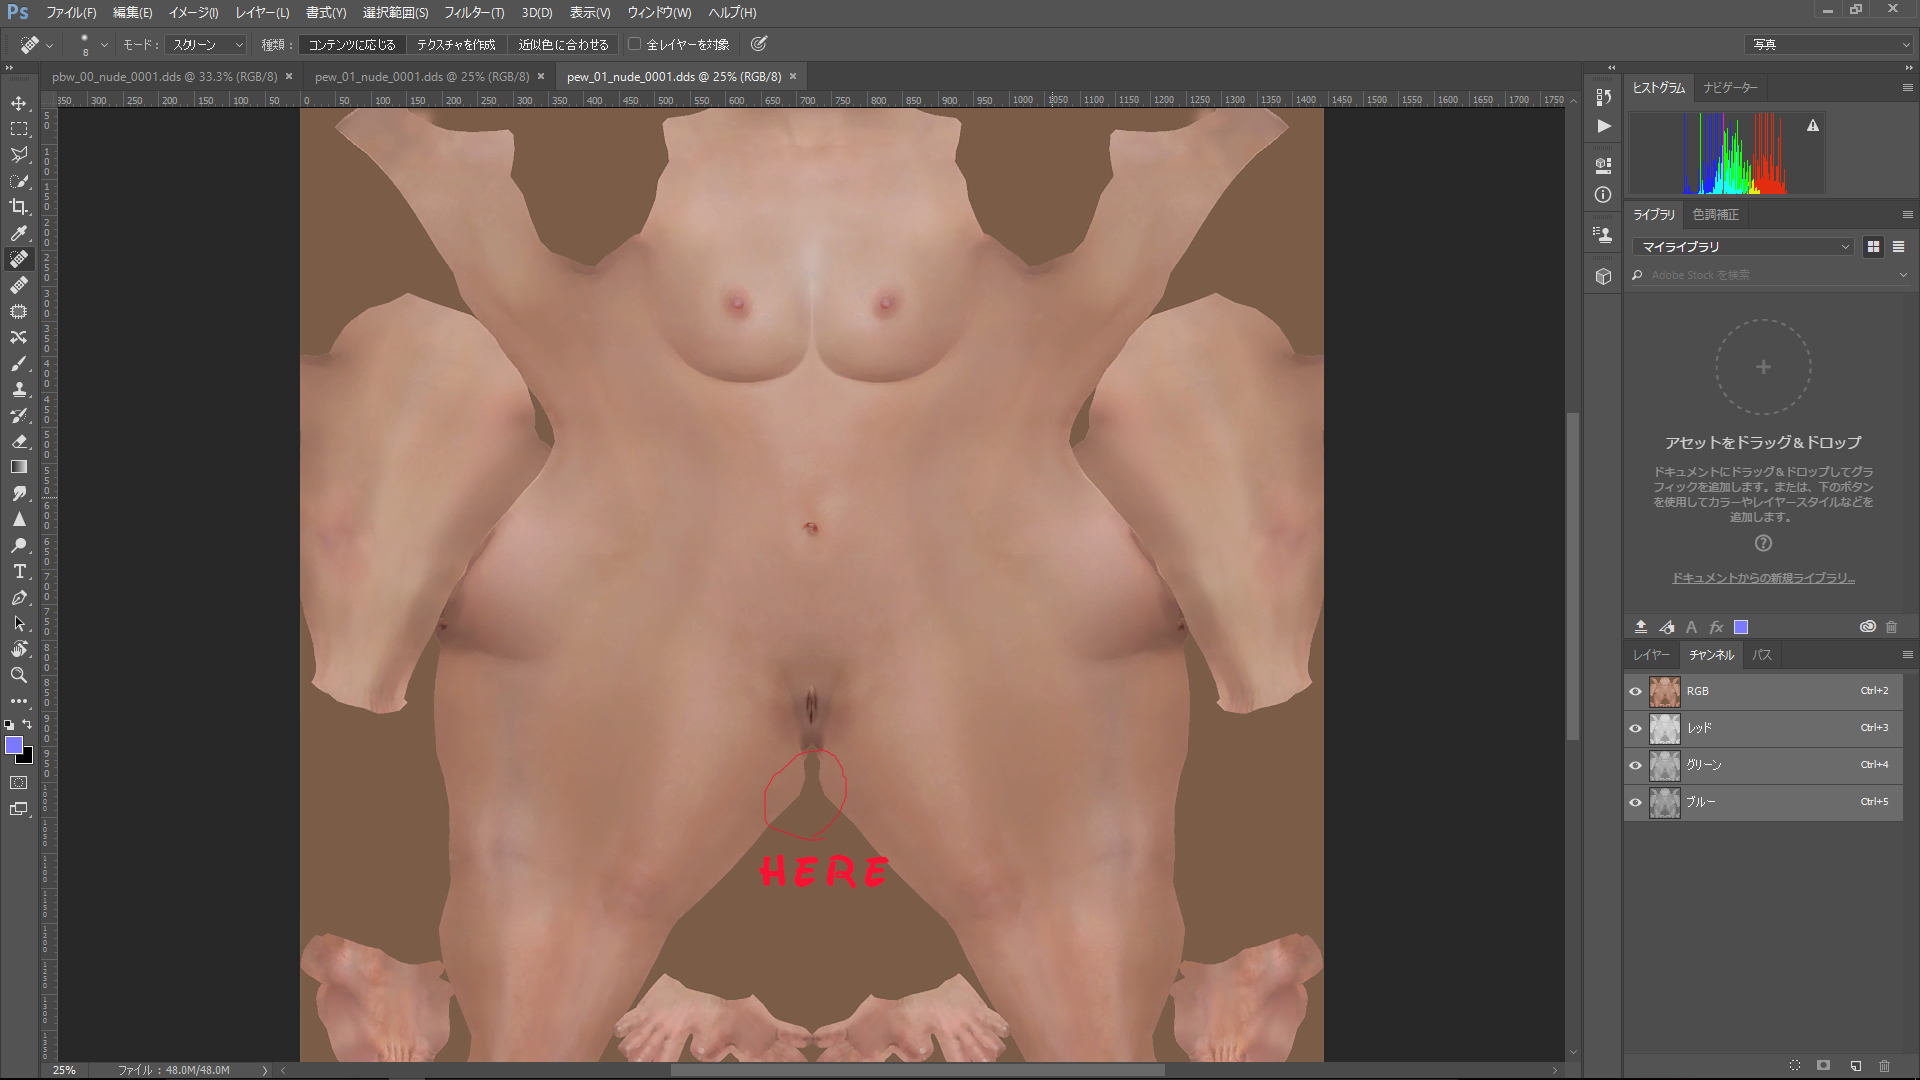Switch to the Layers panel tab
Screen dimensions: 1920x1080
click(1651, 655)
